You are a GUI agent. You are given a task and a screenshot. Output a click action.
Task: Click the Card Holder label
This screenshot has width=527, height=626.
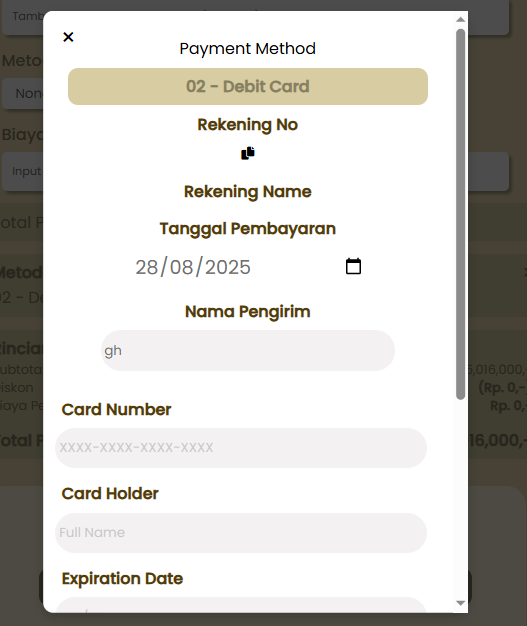click(x=110, y=494)
